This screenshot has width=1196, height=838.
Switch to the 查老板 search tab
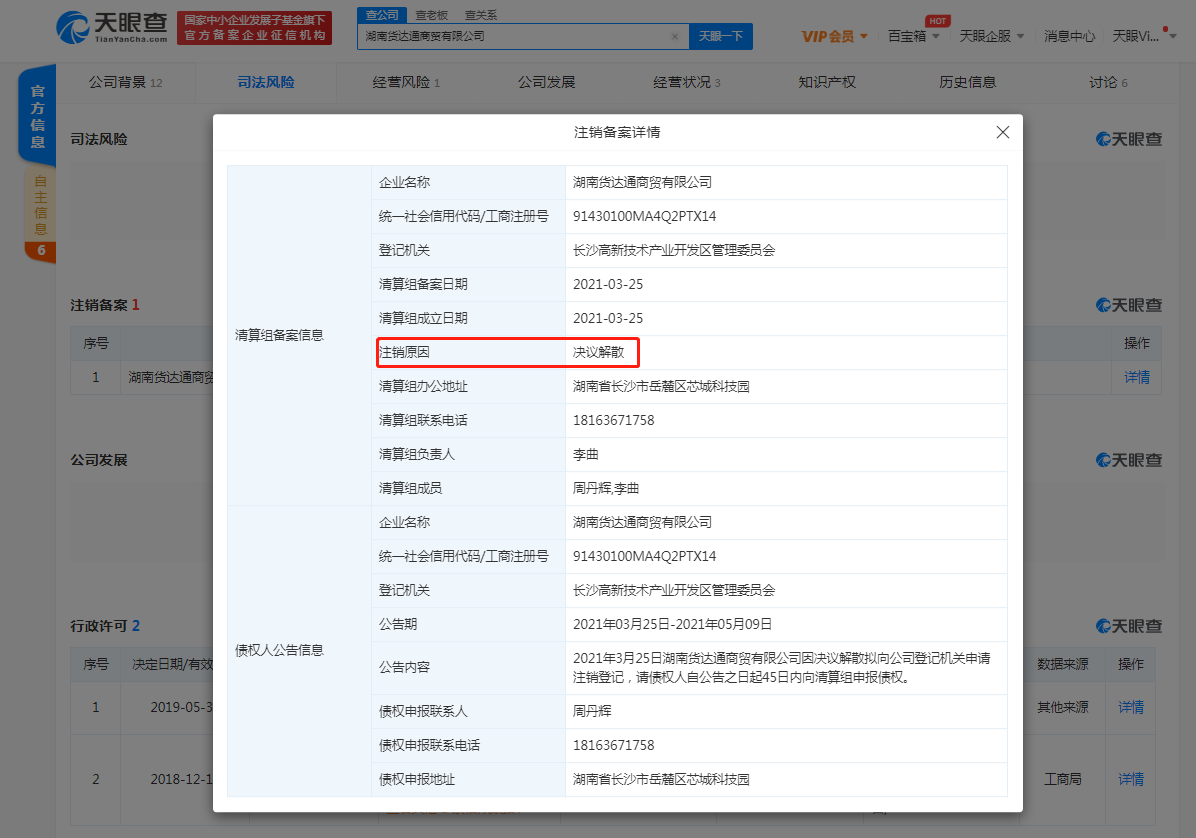tap(432, 15)
